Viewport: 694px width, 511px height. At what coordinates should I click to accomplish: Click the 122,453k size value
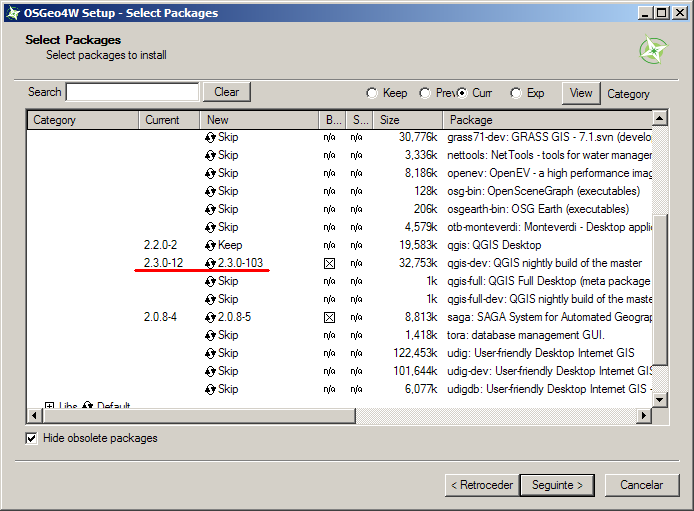pos(415,353)
